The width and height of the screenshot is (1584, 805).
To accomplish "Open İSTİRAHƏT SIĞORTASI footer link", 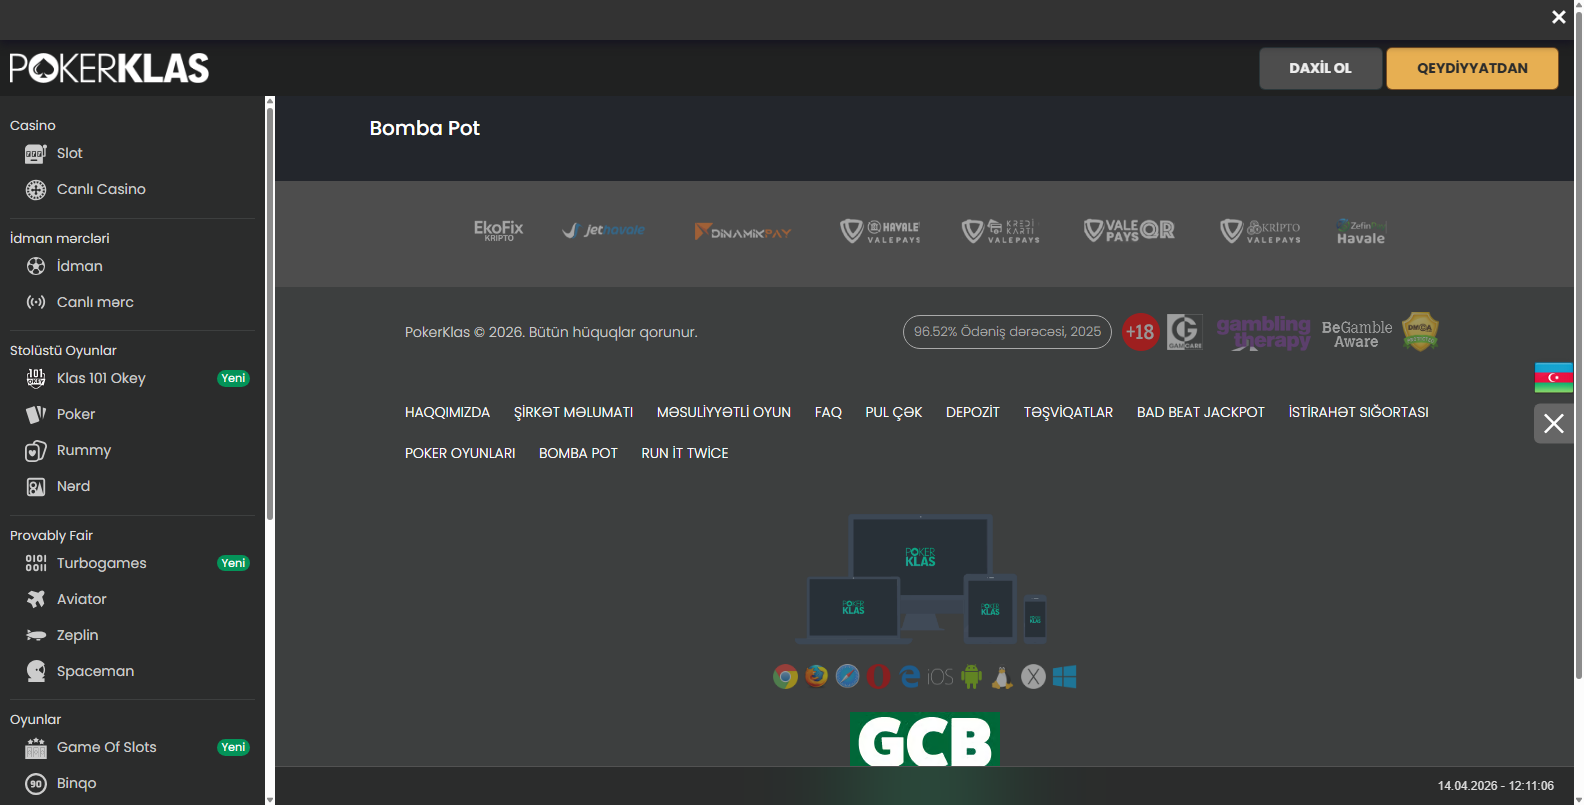I will pos(1358,412).
